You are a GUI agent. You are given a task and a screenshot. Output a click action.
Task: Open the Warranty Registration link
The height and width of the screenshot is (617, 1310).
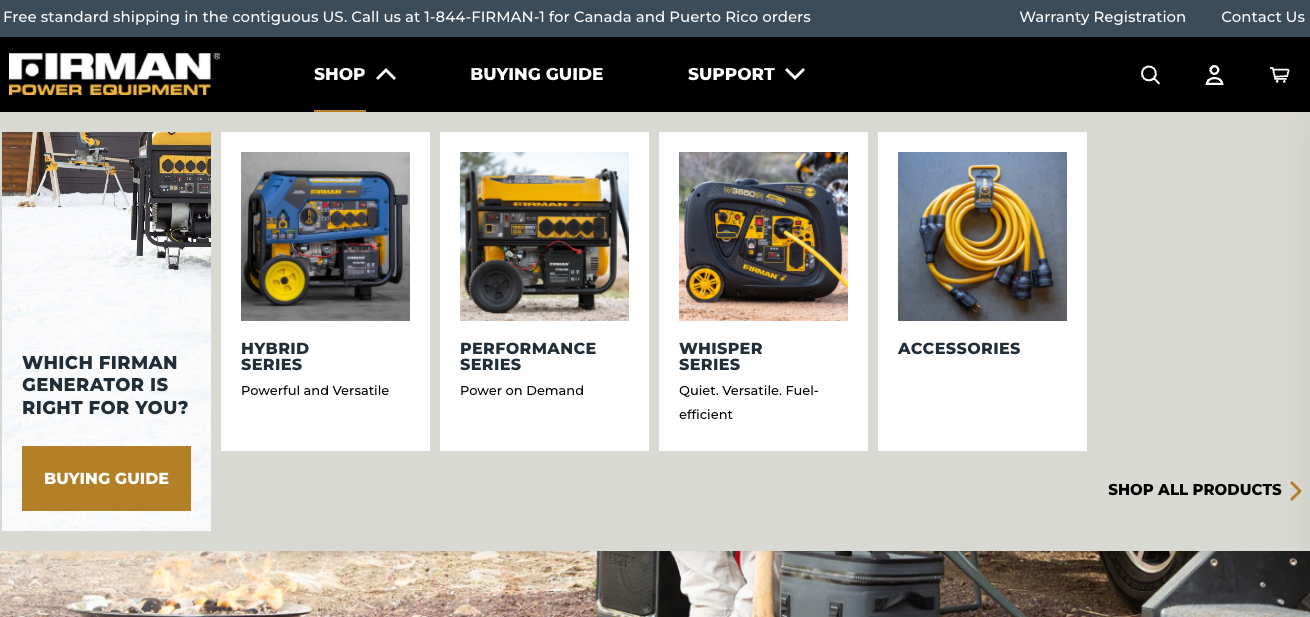1102,17
